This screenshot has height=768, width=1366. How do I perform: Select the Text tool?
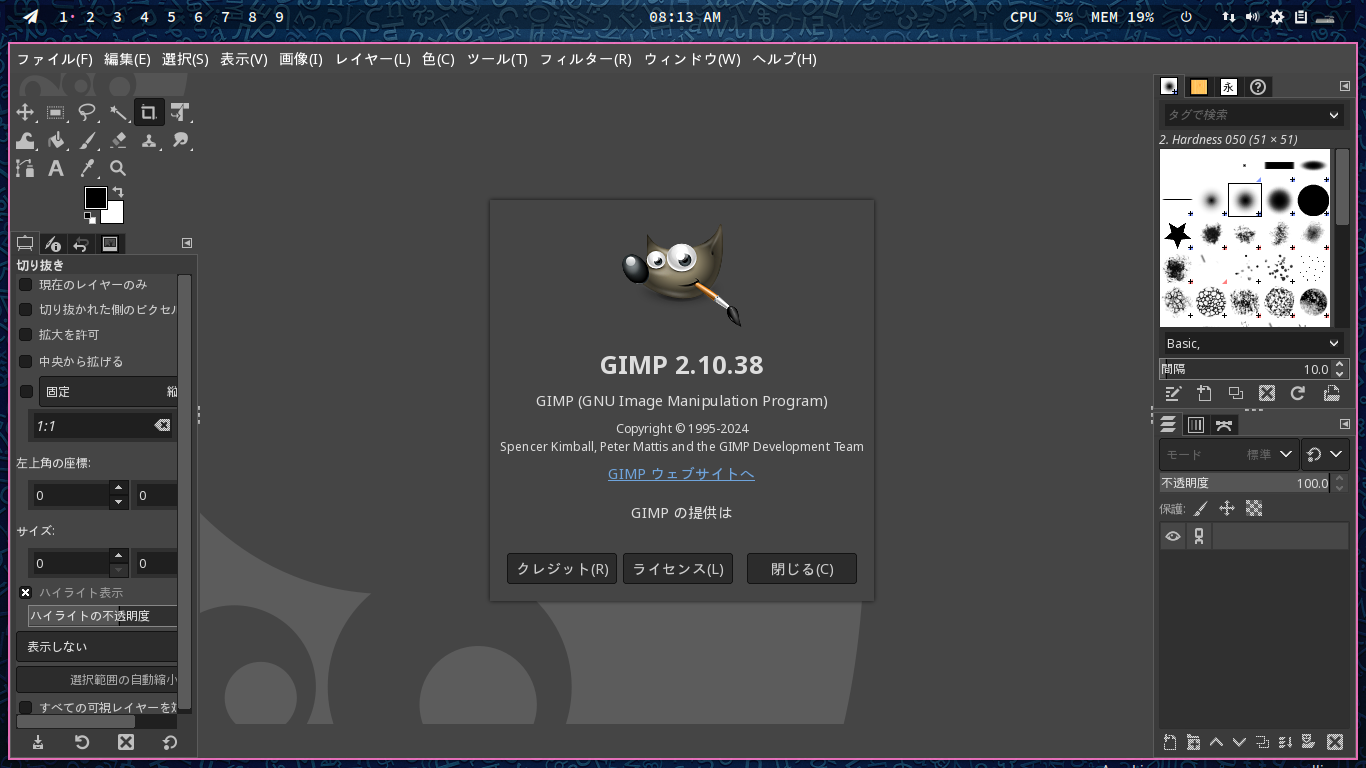pos(57,169)
